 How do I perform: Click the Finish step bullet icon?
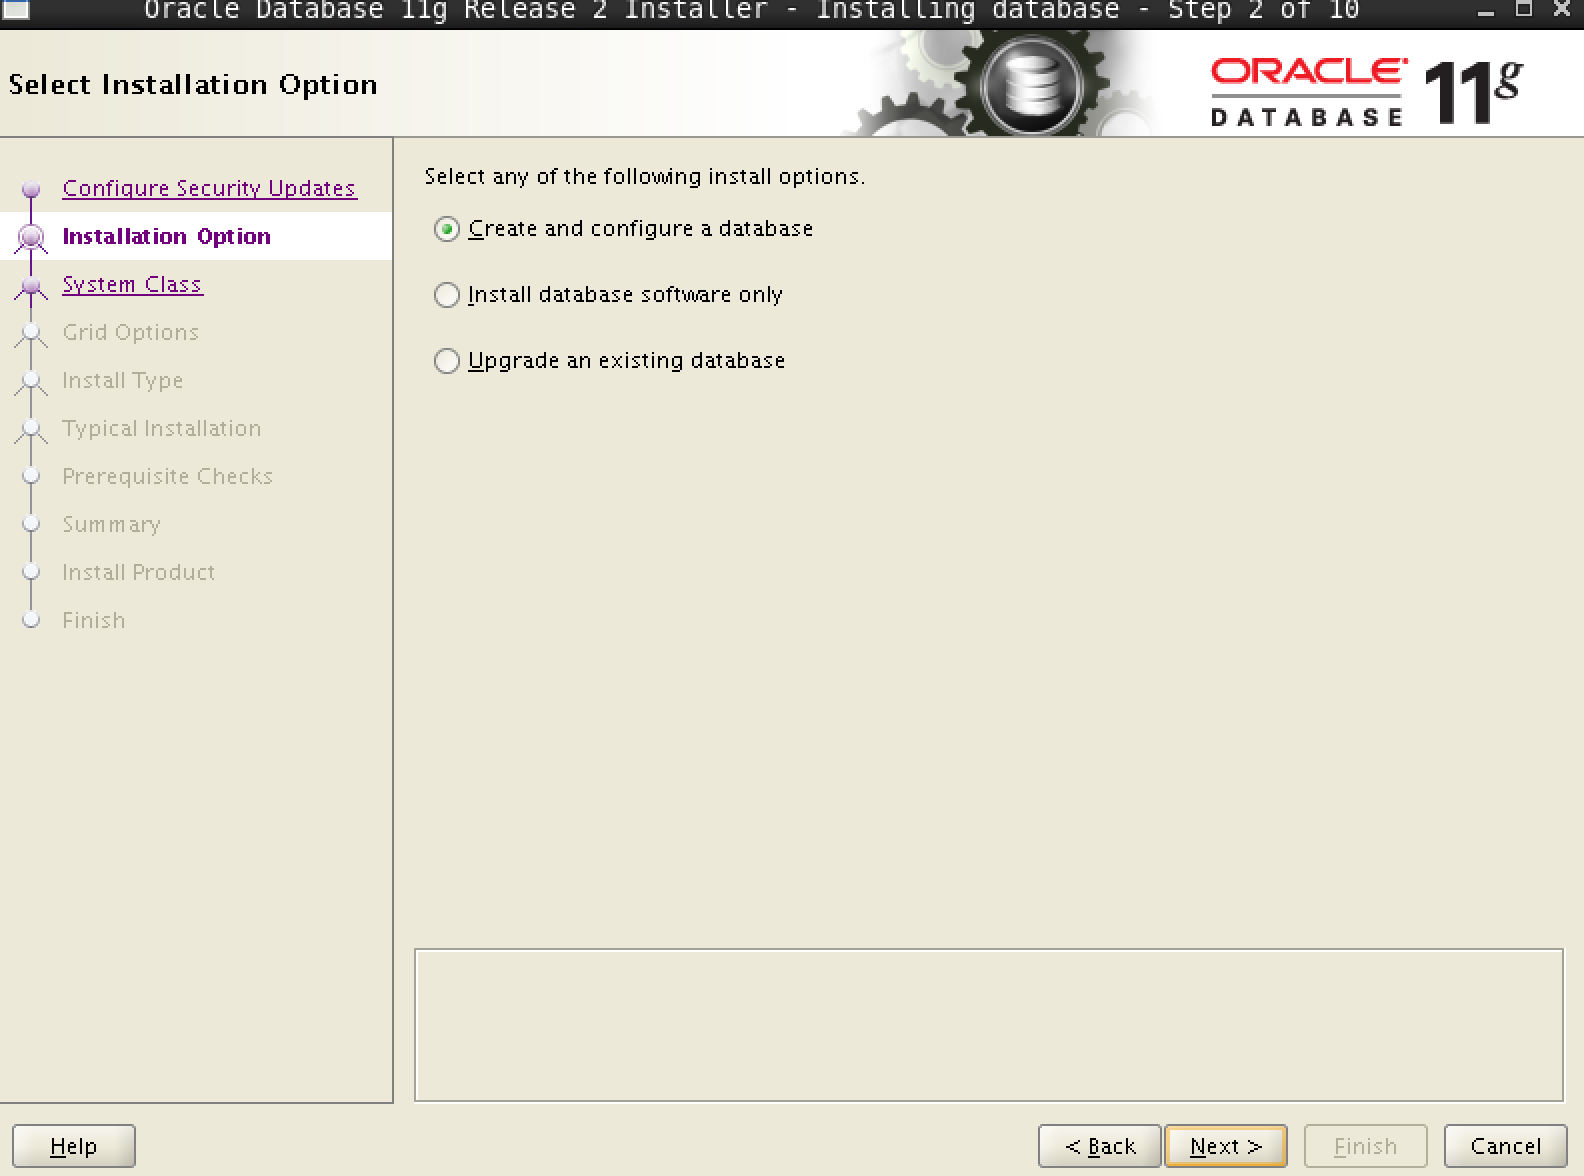coord(31,620)
